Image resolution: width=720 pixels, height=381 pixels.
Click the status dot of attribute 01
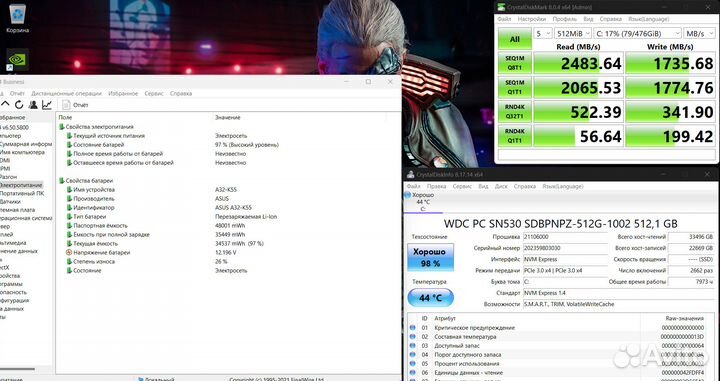pos(412,328)
